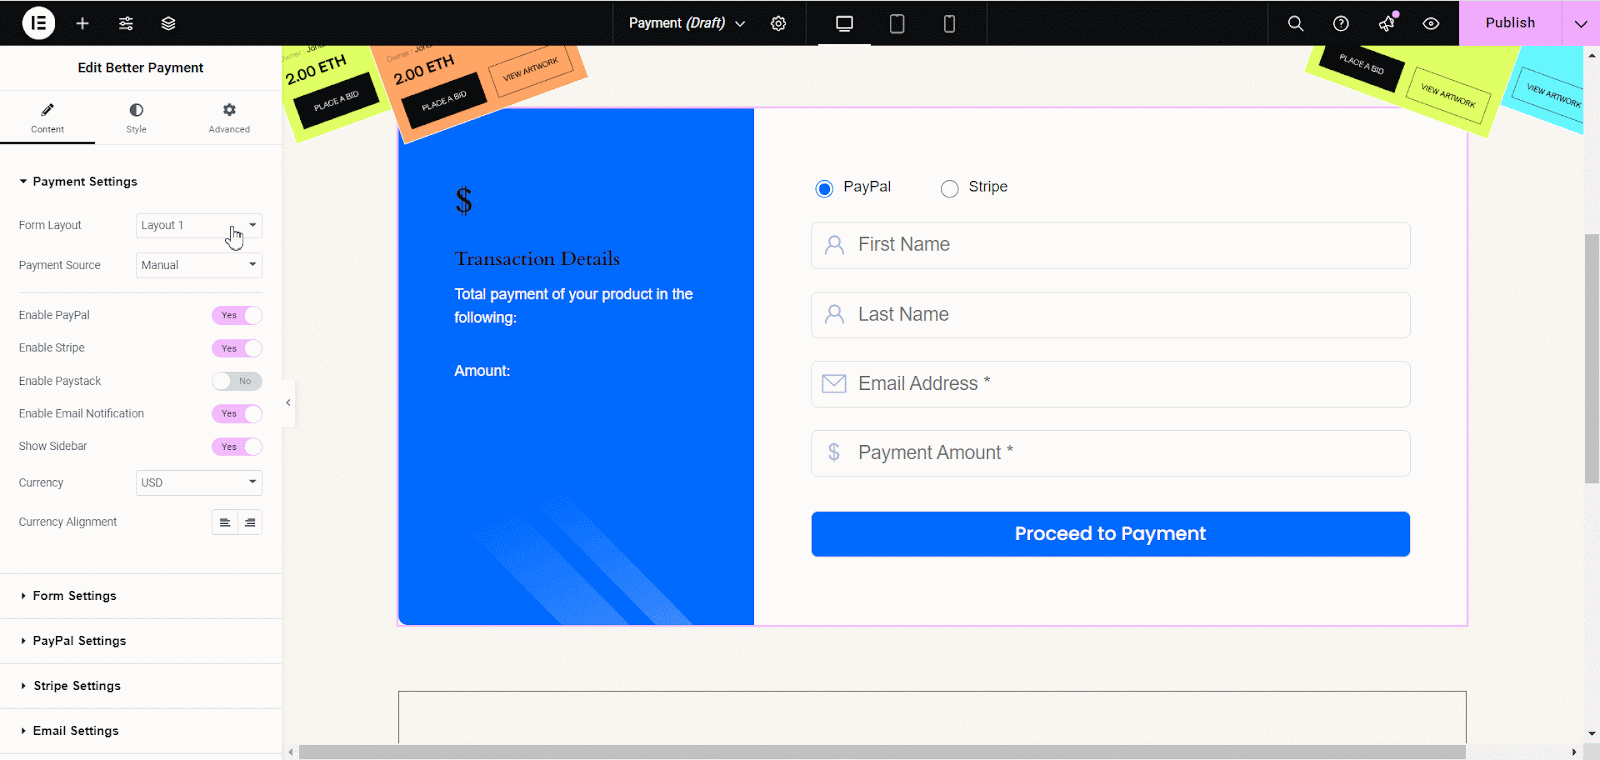Screen dimensions: 1600x760
Task: Open the Structure layers icon
Action: pyautogui.click(x=168, y=23)
